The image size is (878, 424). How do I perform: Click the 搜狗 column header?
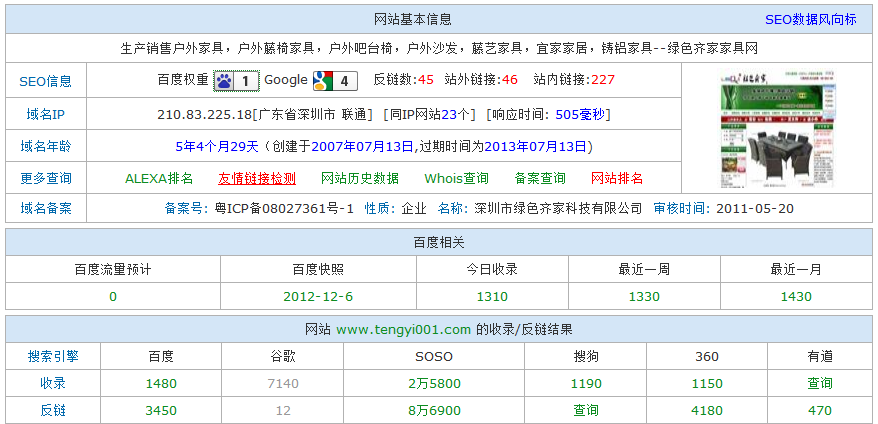[586, 356]
